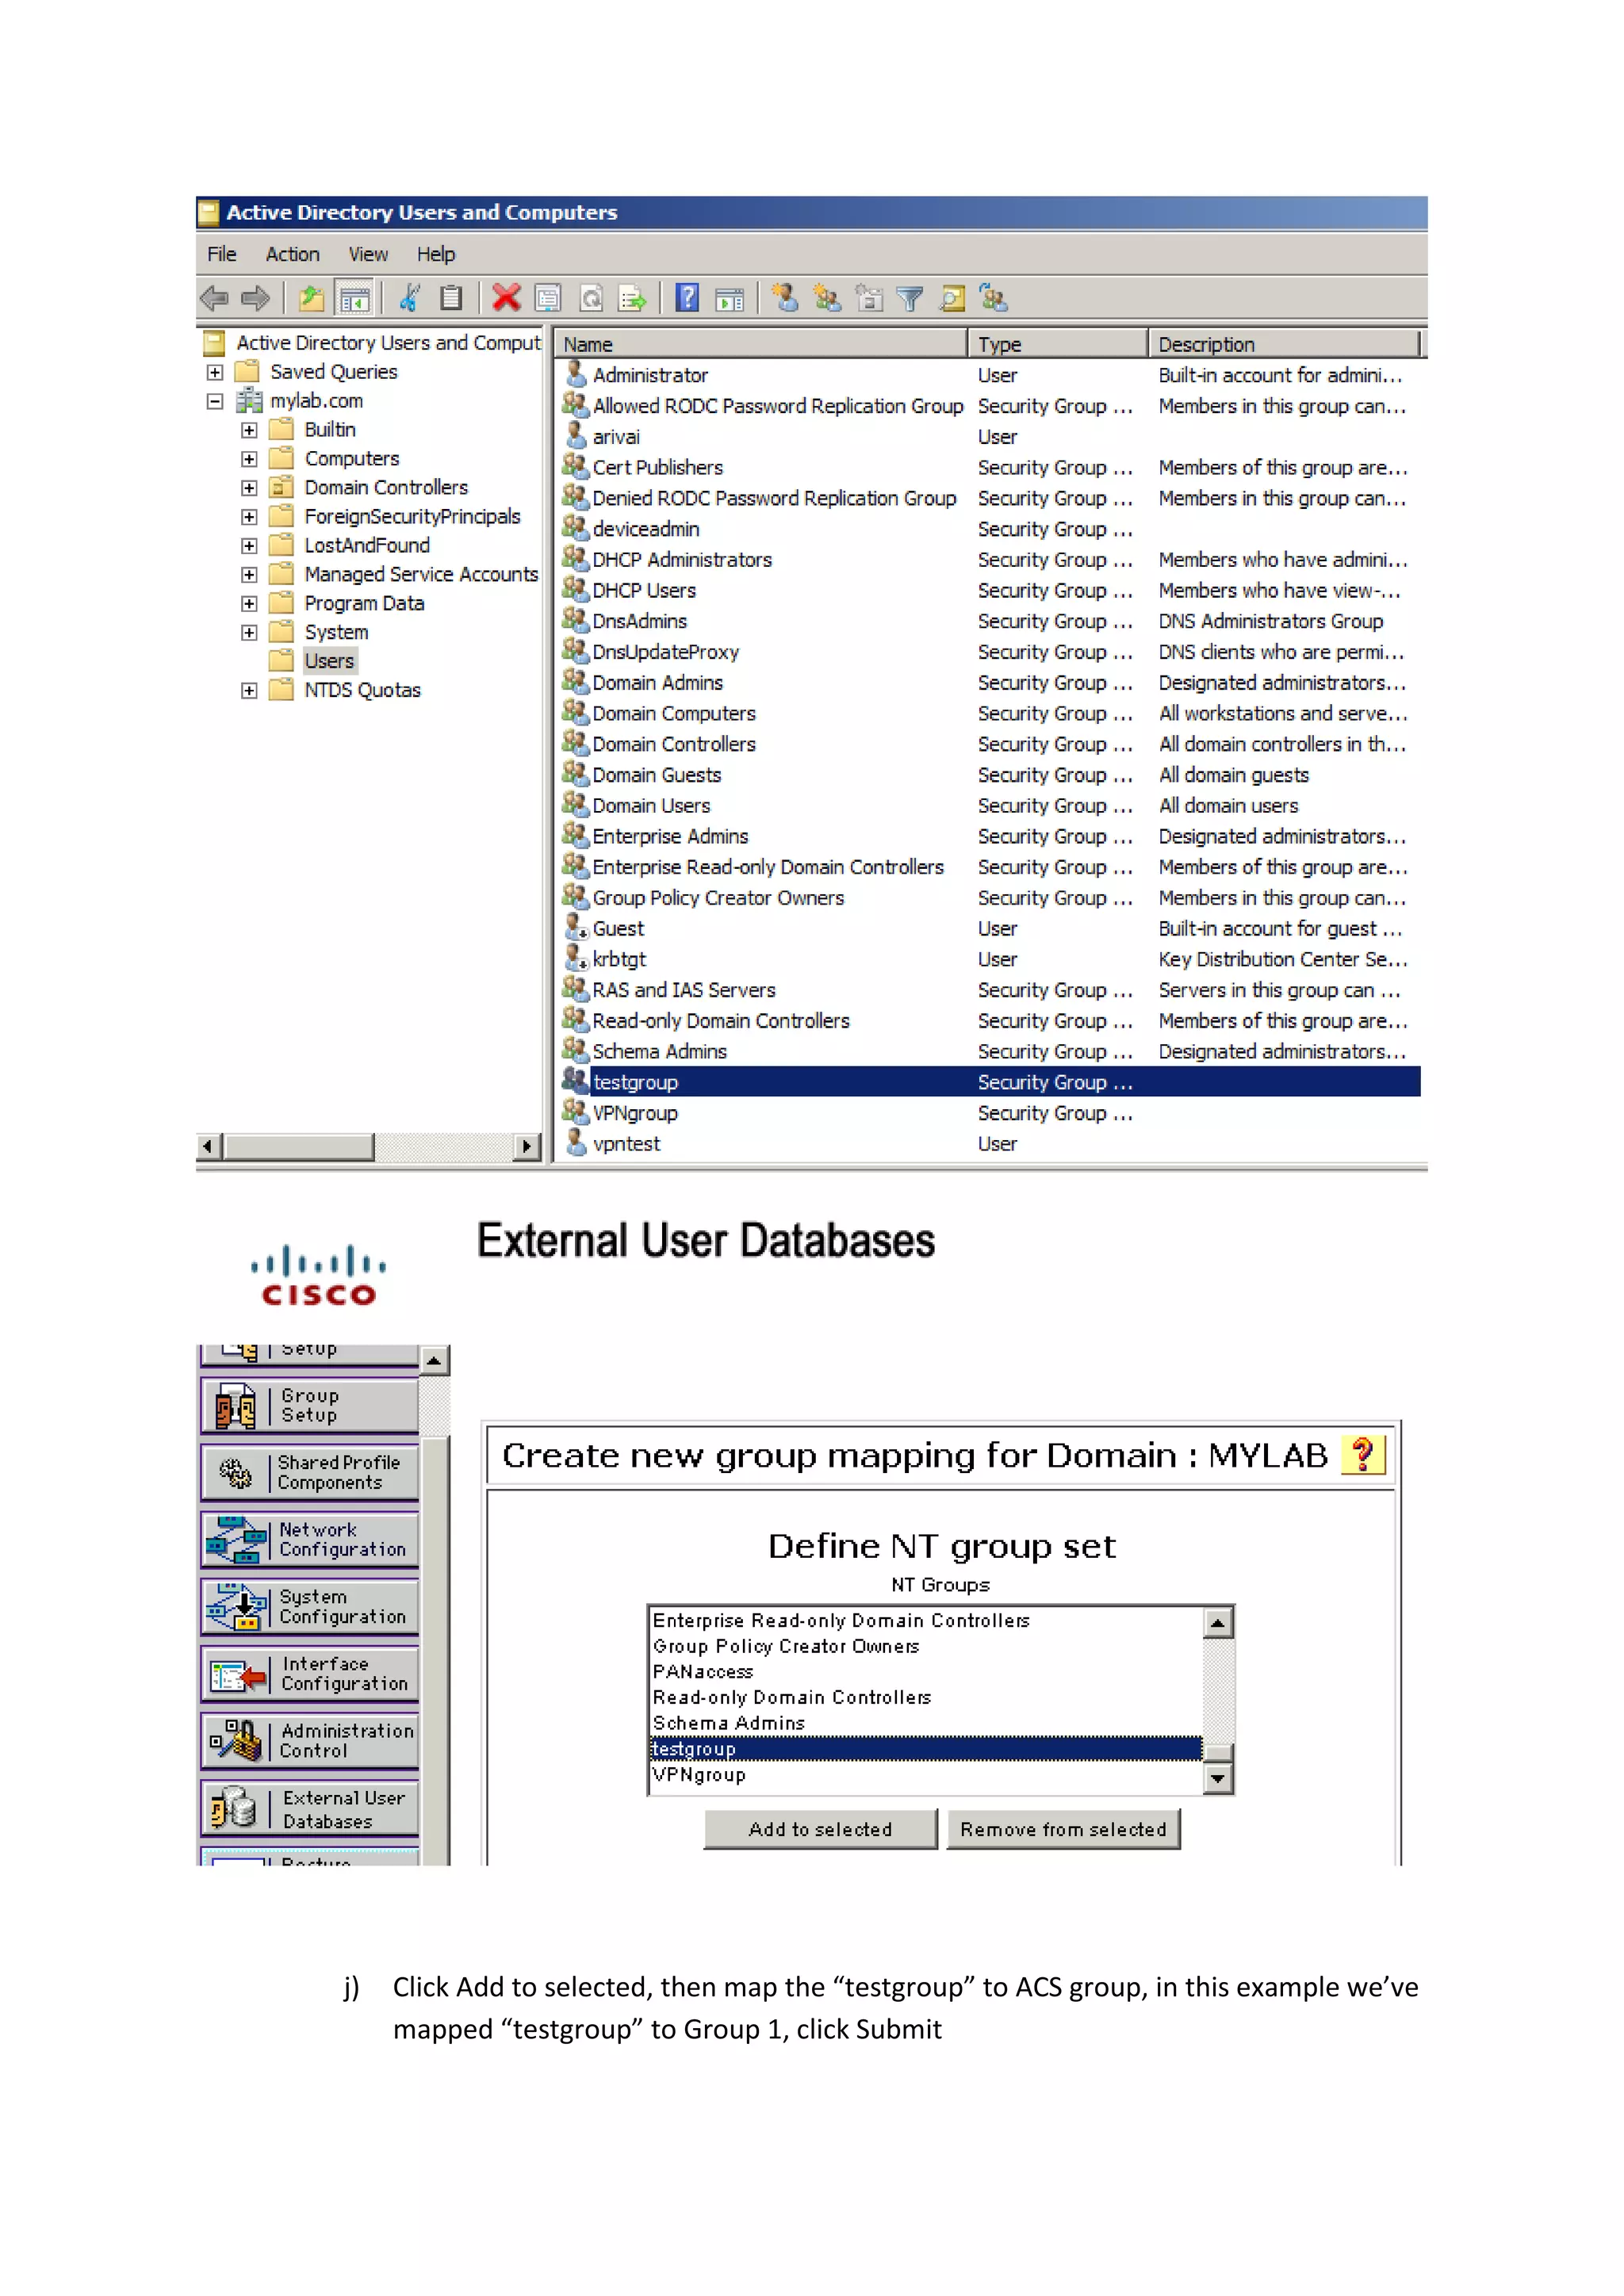Click the NT Groups list scroll-down arrow

coord(1217,1779)
